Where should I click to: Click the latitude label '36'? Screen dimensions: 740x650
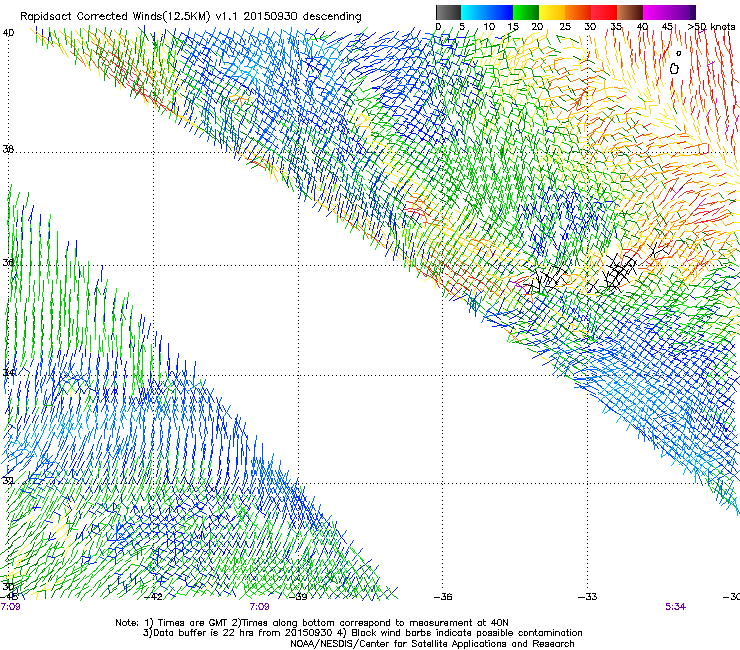(x=8, y=262)
